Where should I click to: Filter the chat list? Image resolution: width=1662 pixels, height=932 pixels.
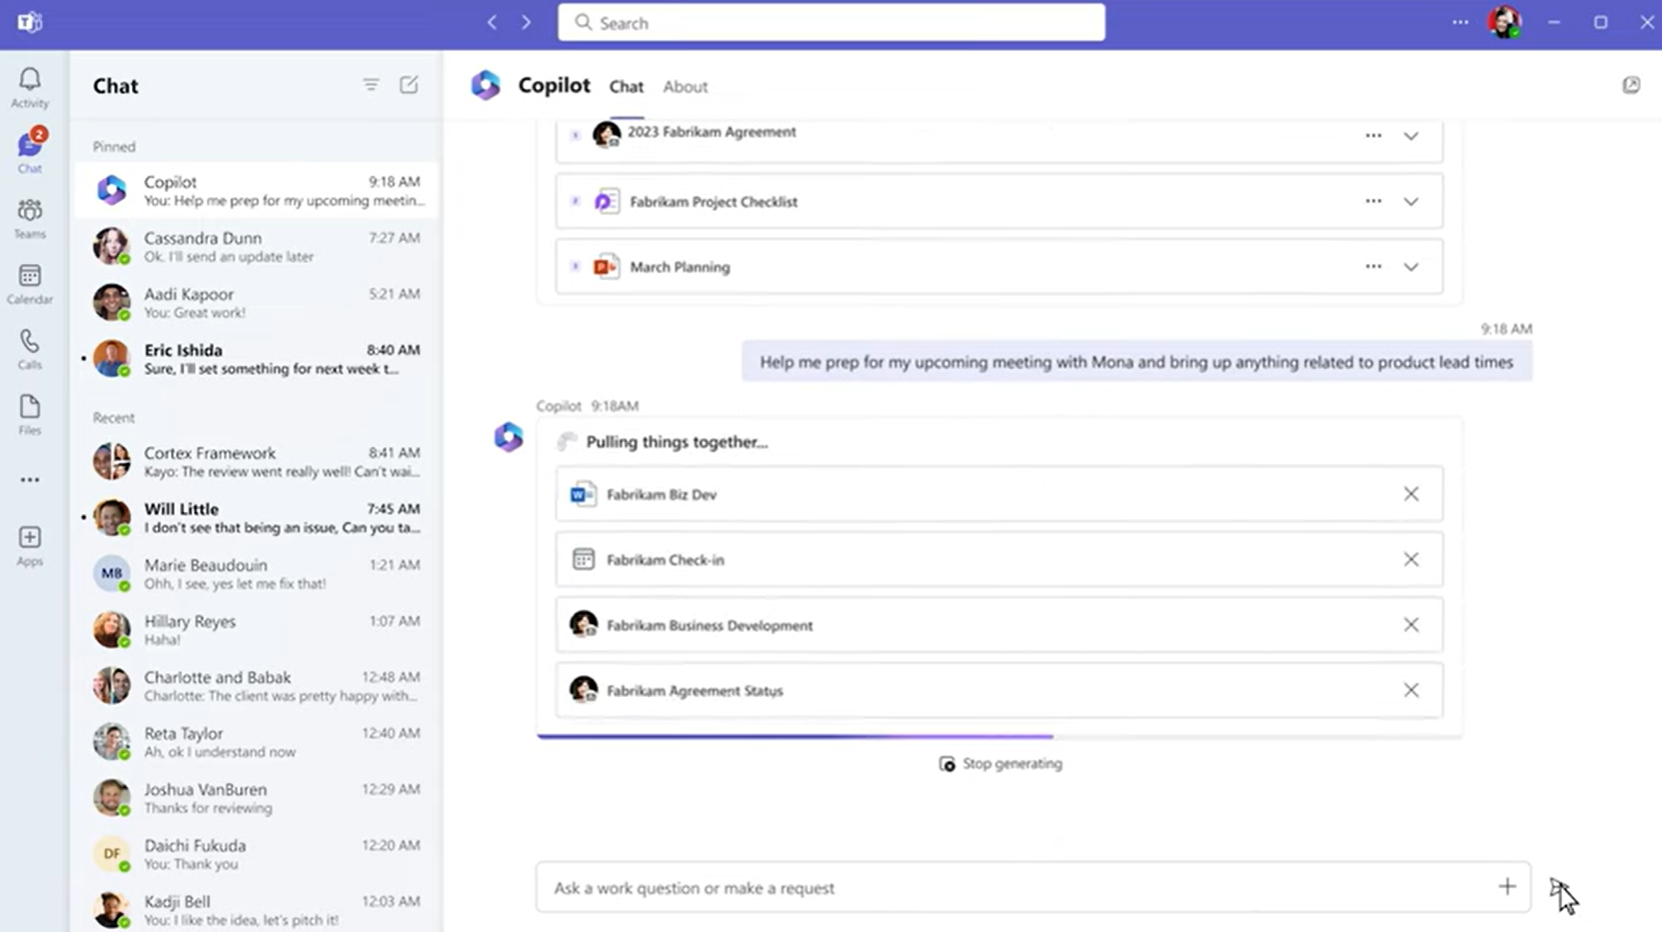click(371, 85)
